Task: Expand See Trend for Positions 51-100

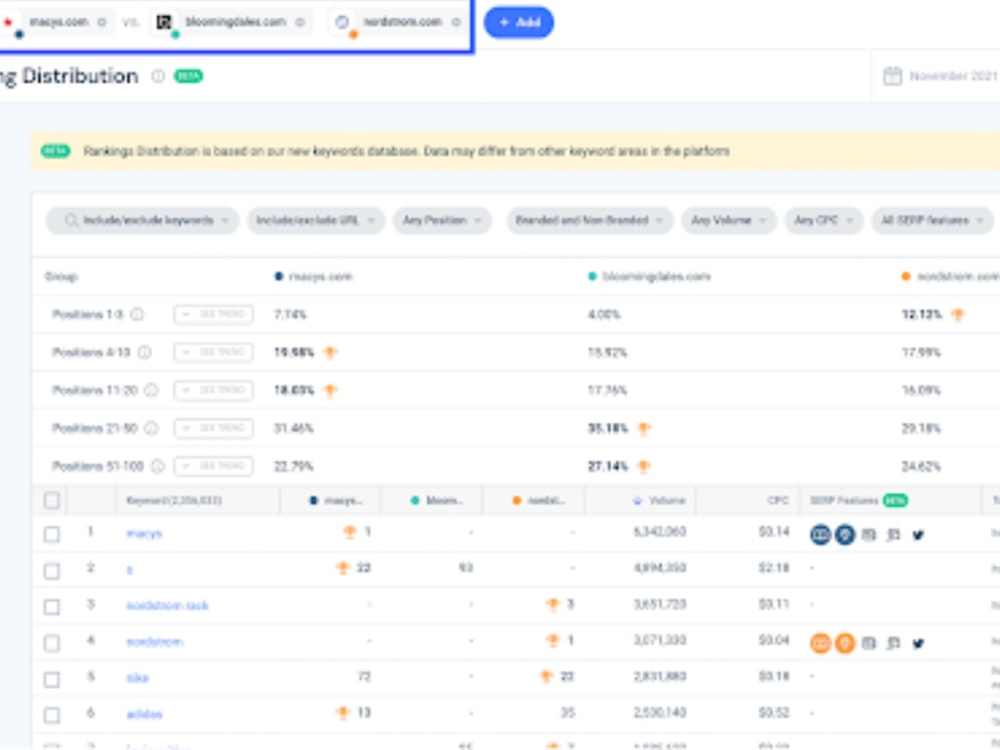Action: (214, 466)
